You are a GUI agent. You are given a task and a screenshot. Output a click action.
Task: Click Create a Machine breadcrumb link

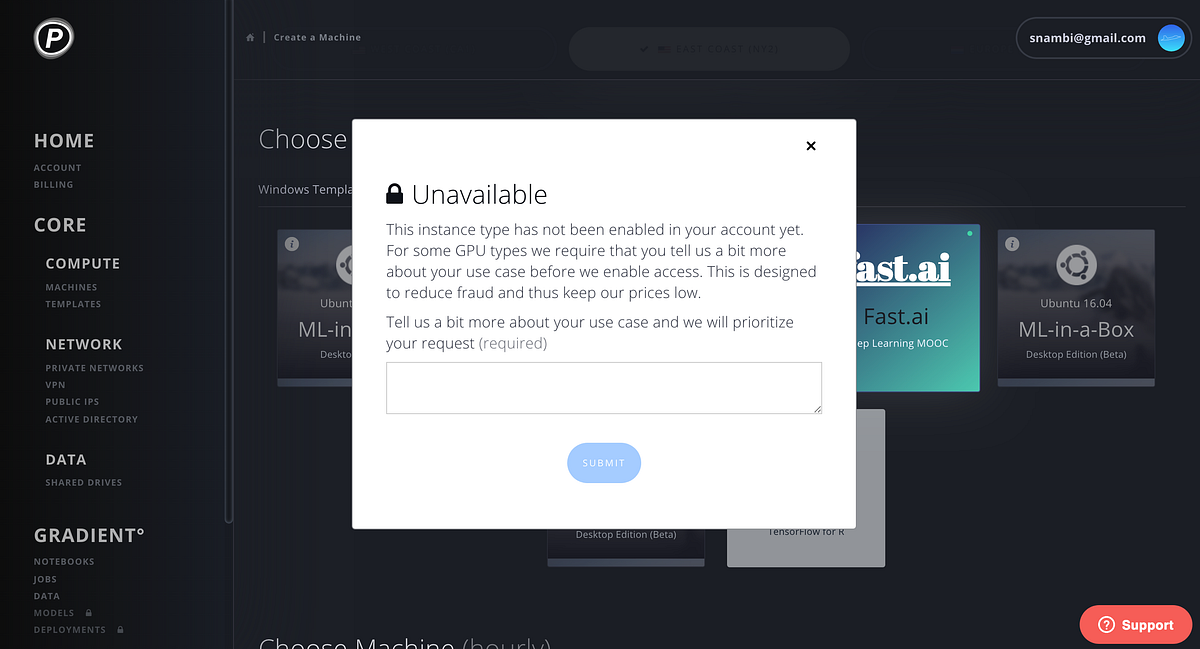(x=317, y=37)
